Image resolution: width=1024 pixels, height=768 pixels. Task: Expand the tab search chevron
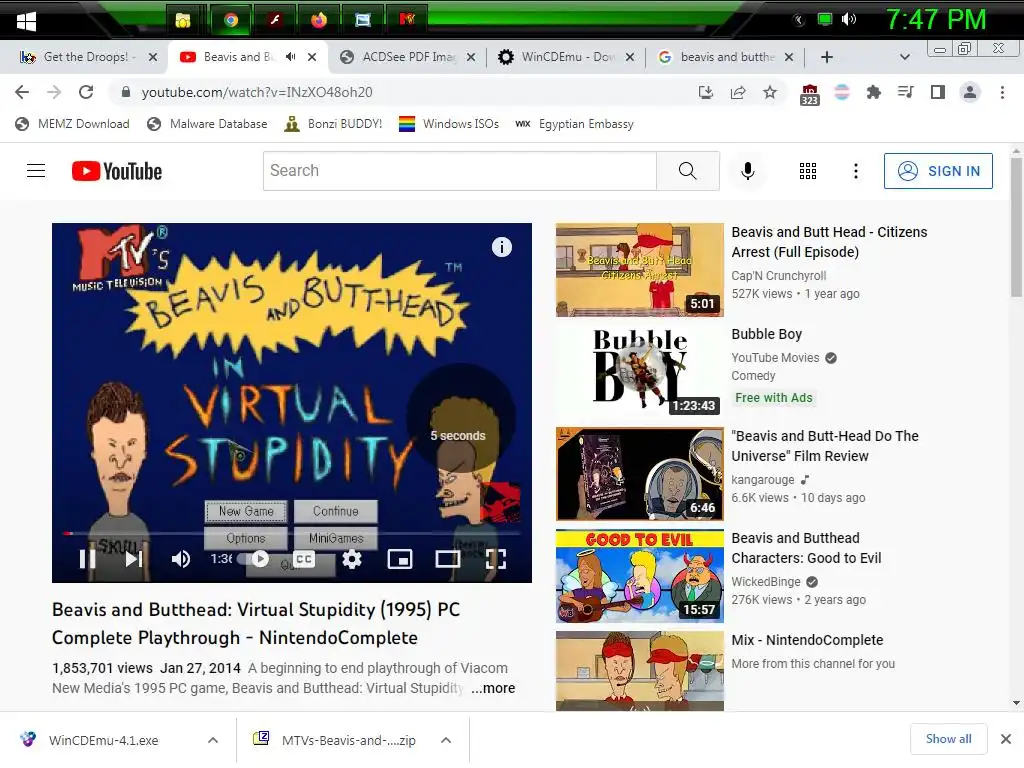(x=904, y=57)
